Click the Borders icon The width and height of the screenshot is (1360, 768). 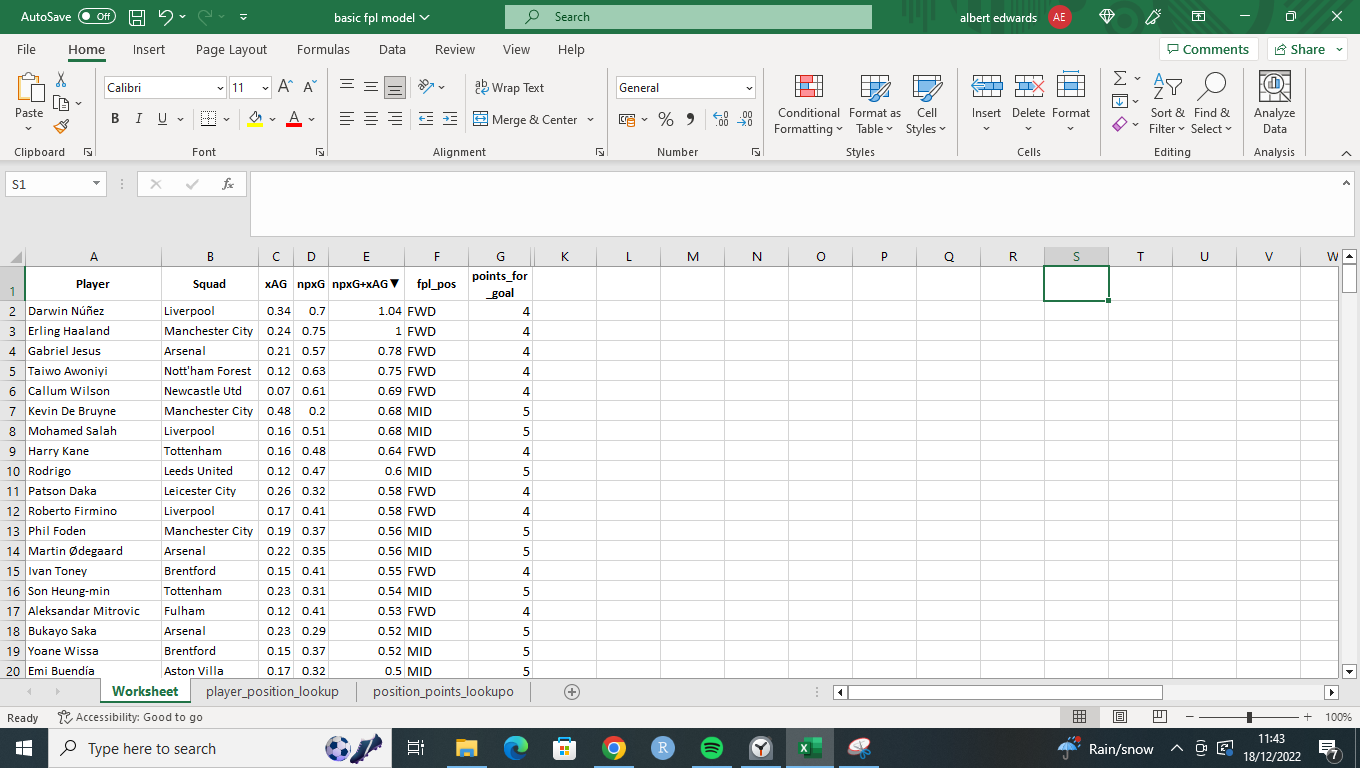tap(208, 119)
